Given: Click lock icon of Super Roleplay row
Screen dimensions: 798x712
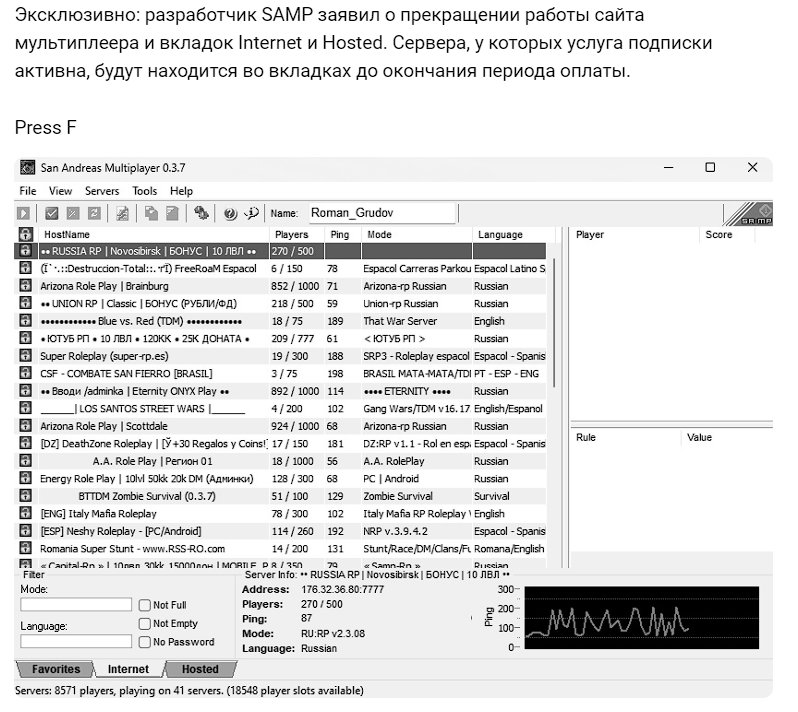Looking at the screenshot, I should [25, 356].
